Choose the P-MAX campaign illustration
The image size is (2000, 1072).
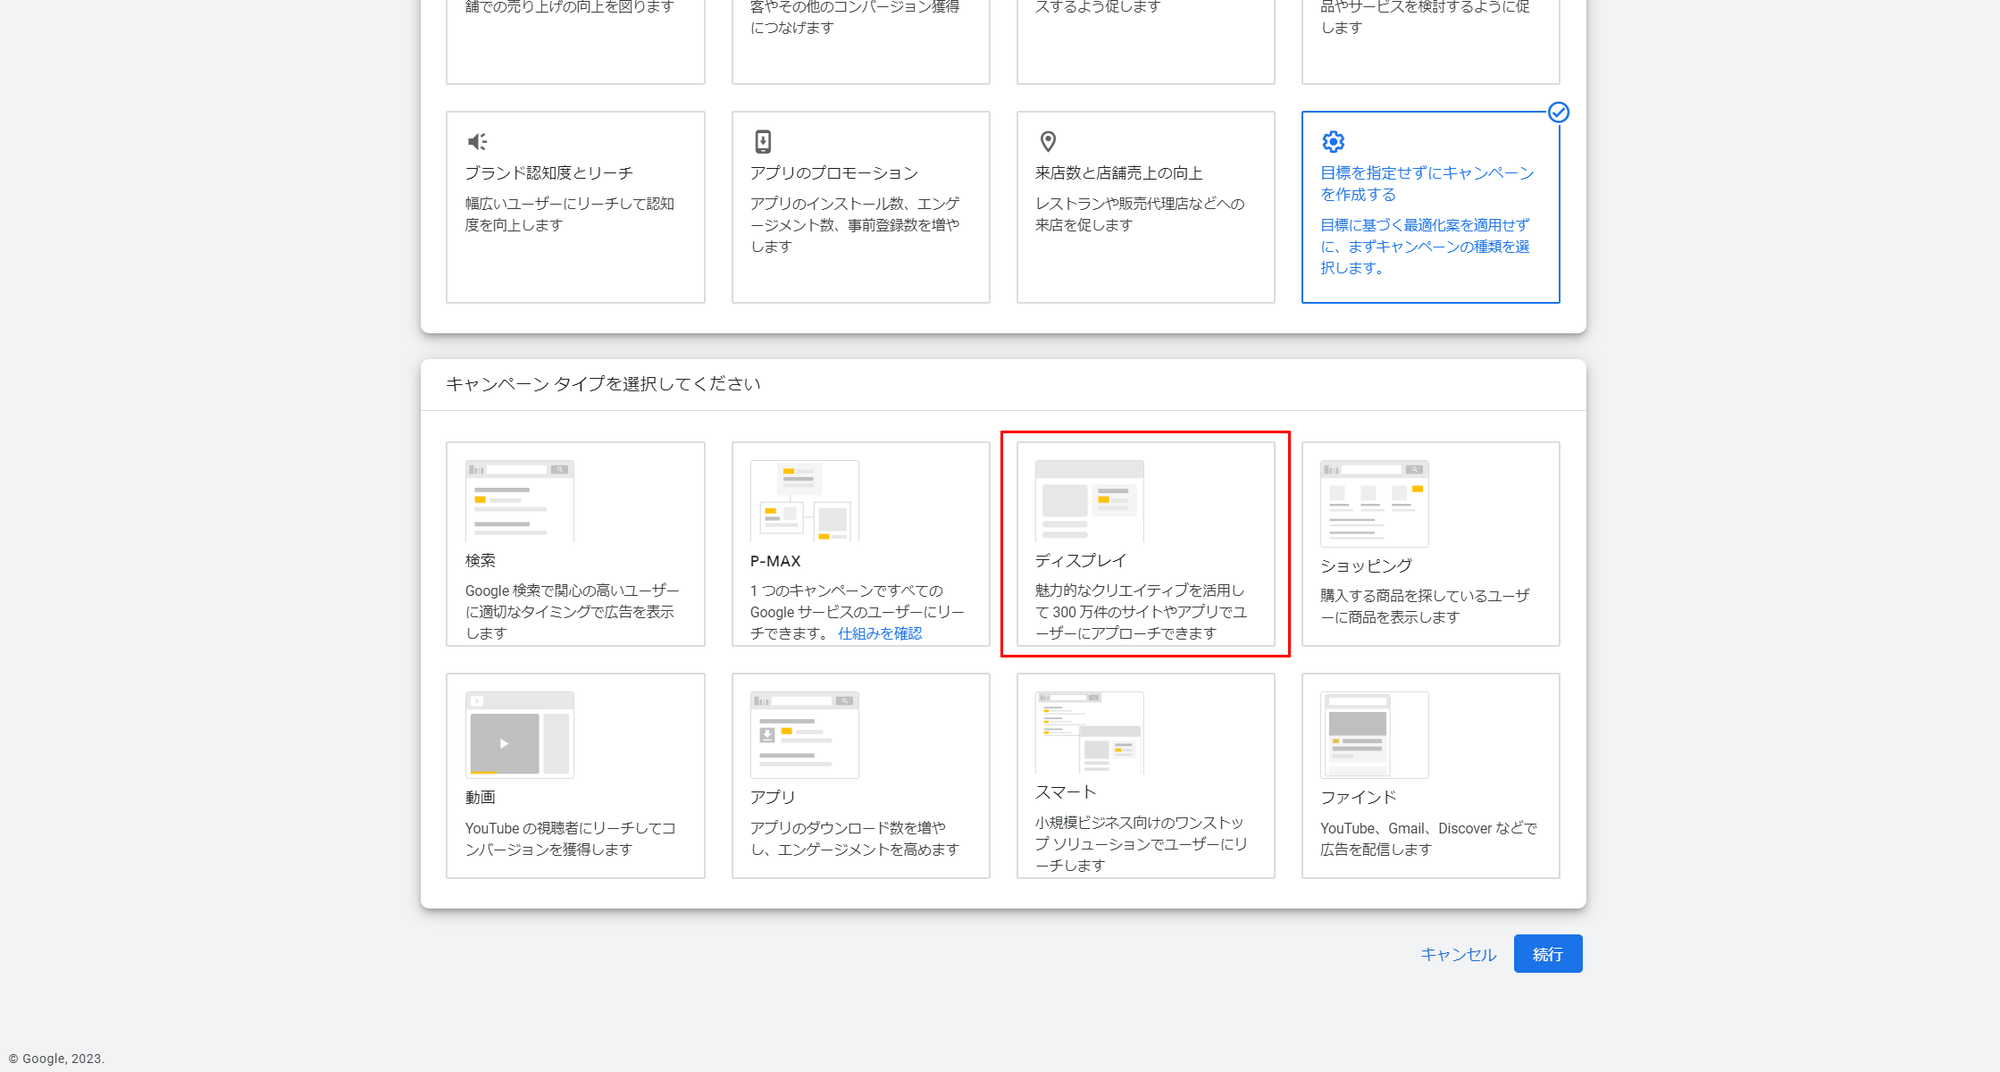(x=805, y=501)
